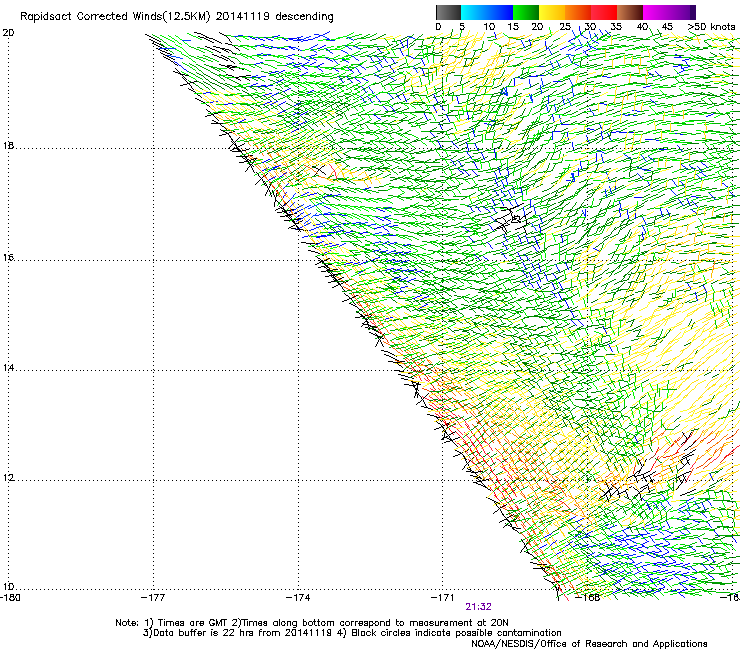
Task: Click the purple '21:32' pass time label
Action: [x=479, y=607]
